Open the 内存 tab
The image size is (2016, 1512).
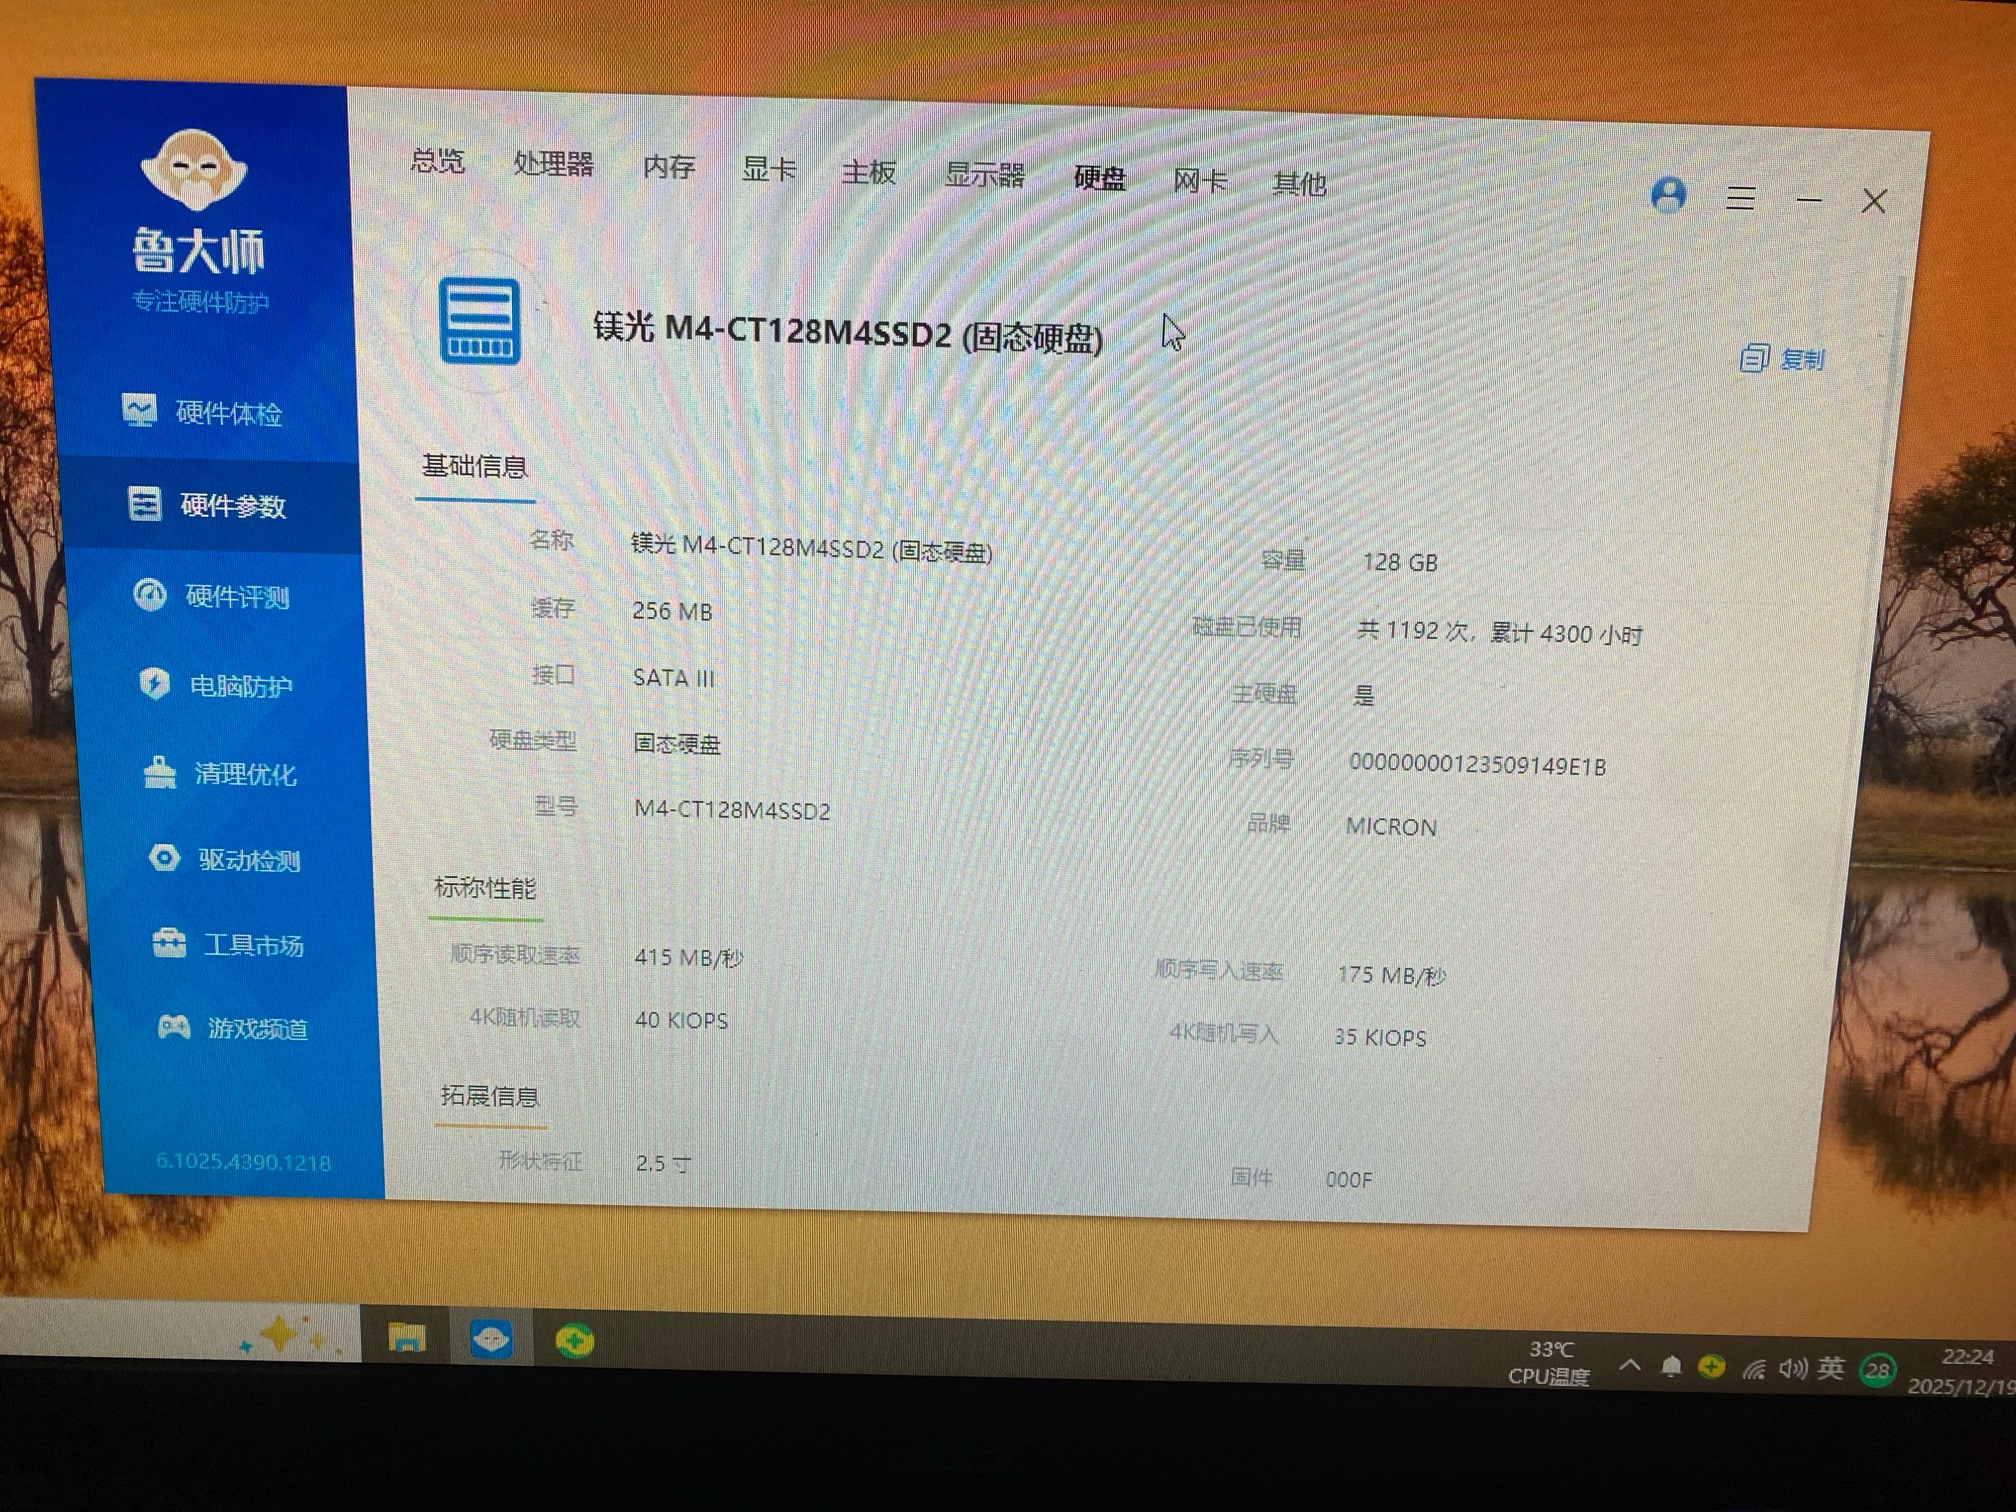pos(668,167)
